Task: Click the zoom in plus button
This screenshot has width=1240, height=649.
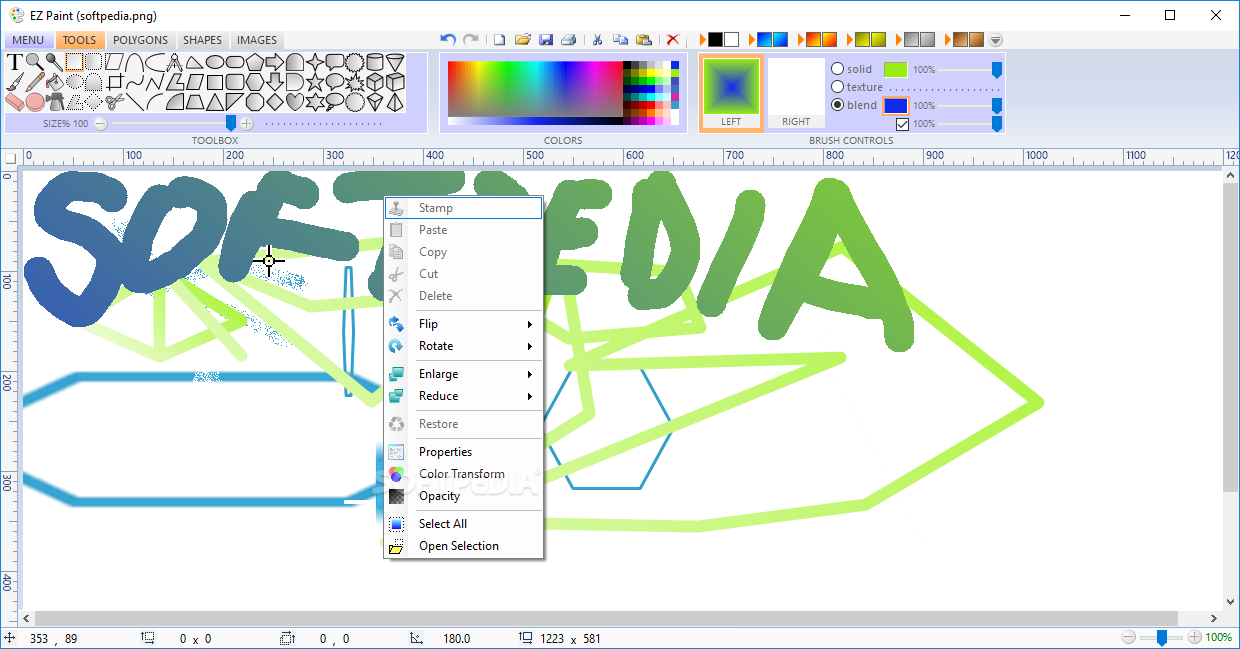Action: 1194,637
